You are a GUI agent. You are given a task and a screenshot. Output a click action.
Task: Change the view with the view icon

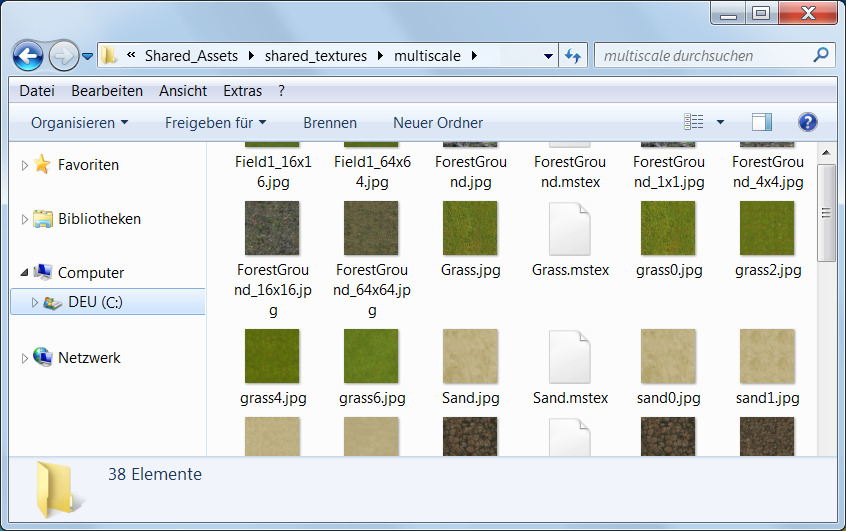[x=694, y=122]
